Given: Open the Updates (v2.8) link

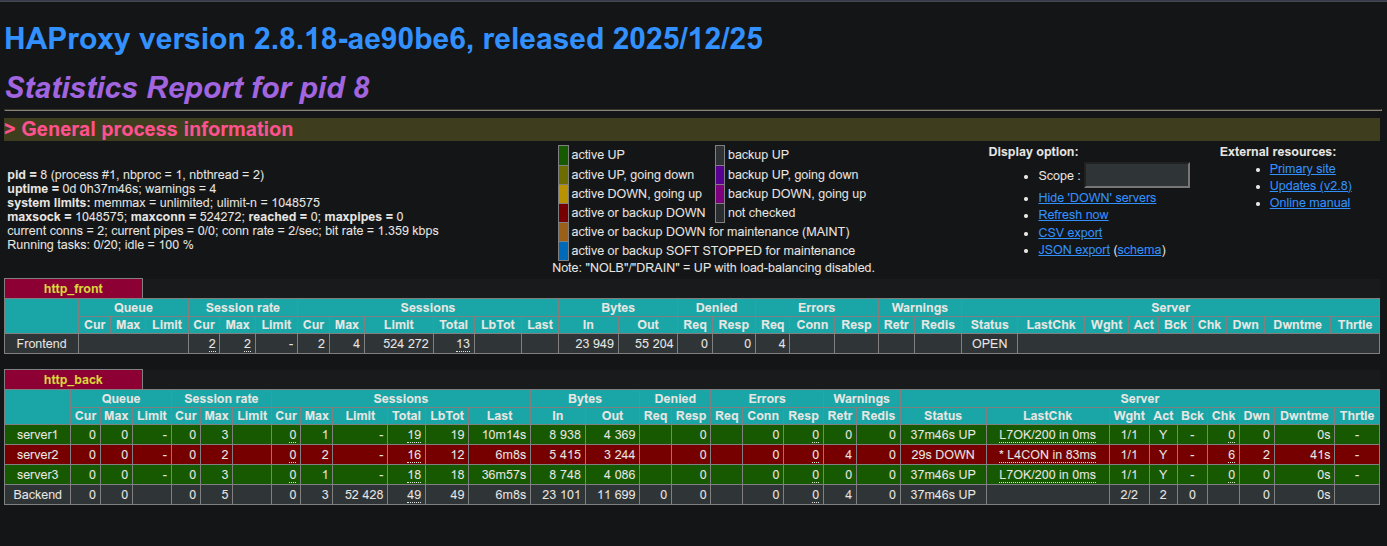Looking at the screenshot, I should pyautogui.click(x=1310, y=186).
